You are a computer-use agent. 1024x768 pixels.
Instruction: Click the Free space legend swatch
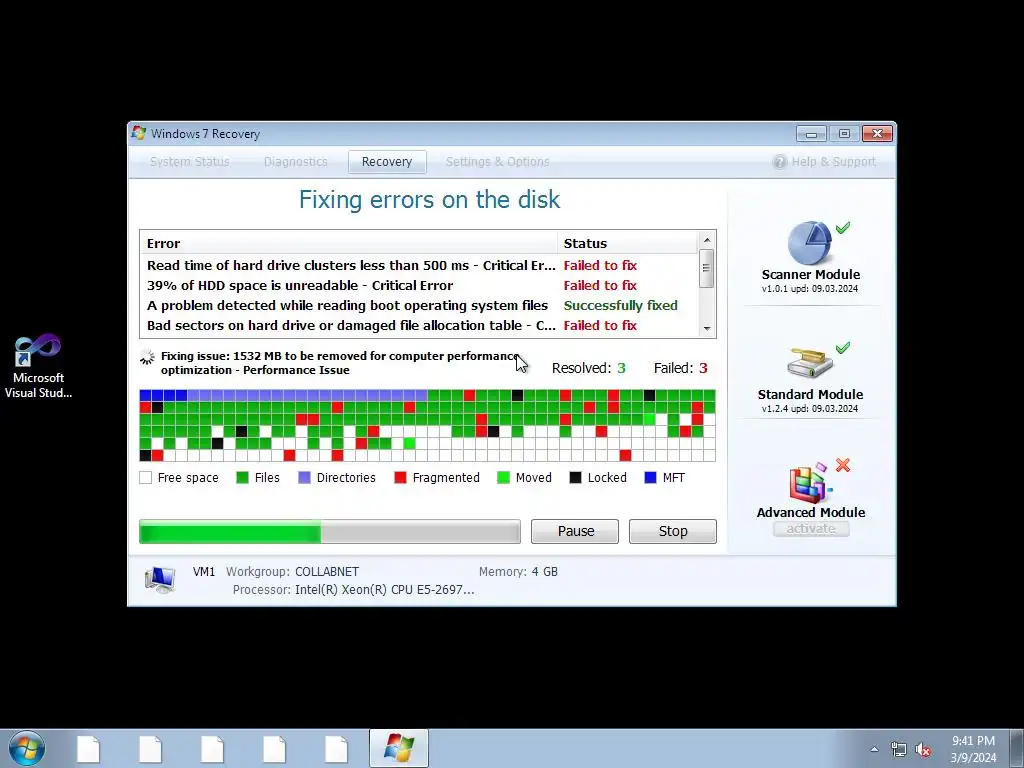point(146,477)
